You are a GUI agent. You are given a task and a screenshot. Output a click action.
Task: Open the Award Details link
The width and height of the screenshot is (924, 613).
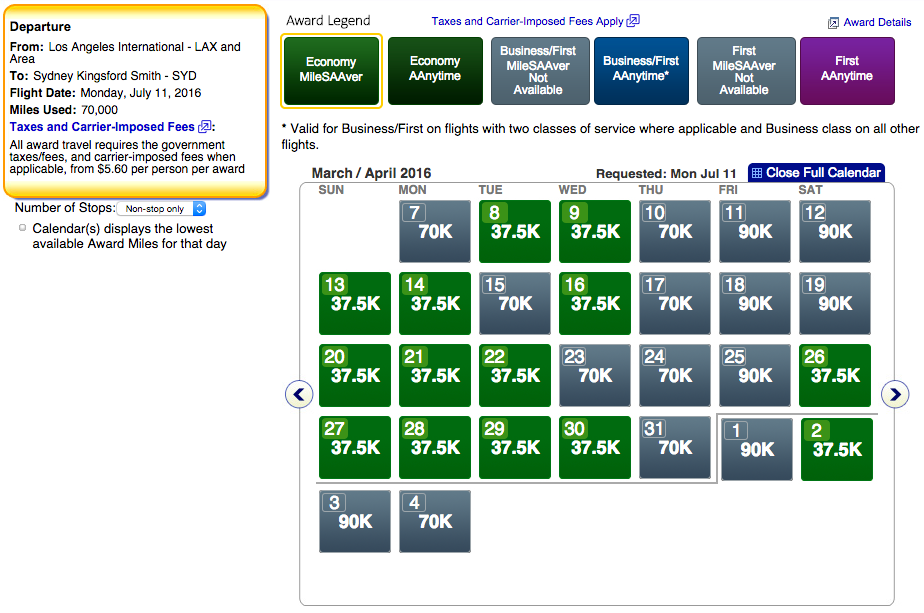(x=877, y=22)
